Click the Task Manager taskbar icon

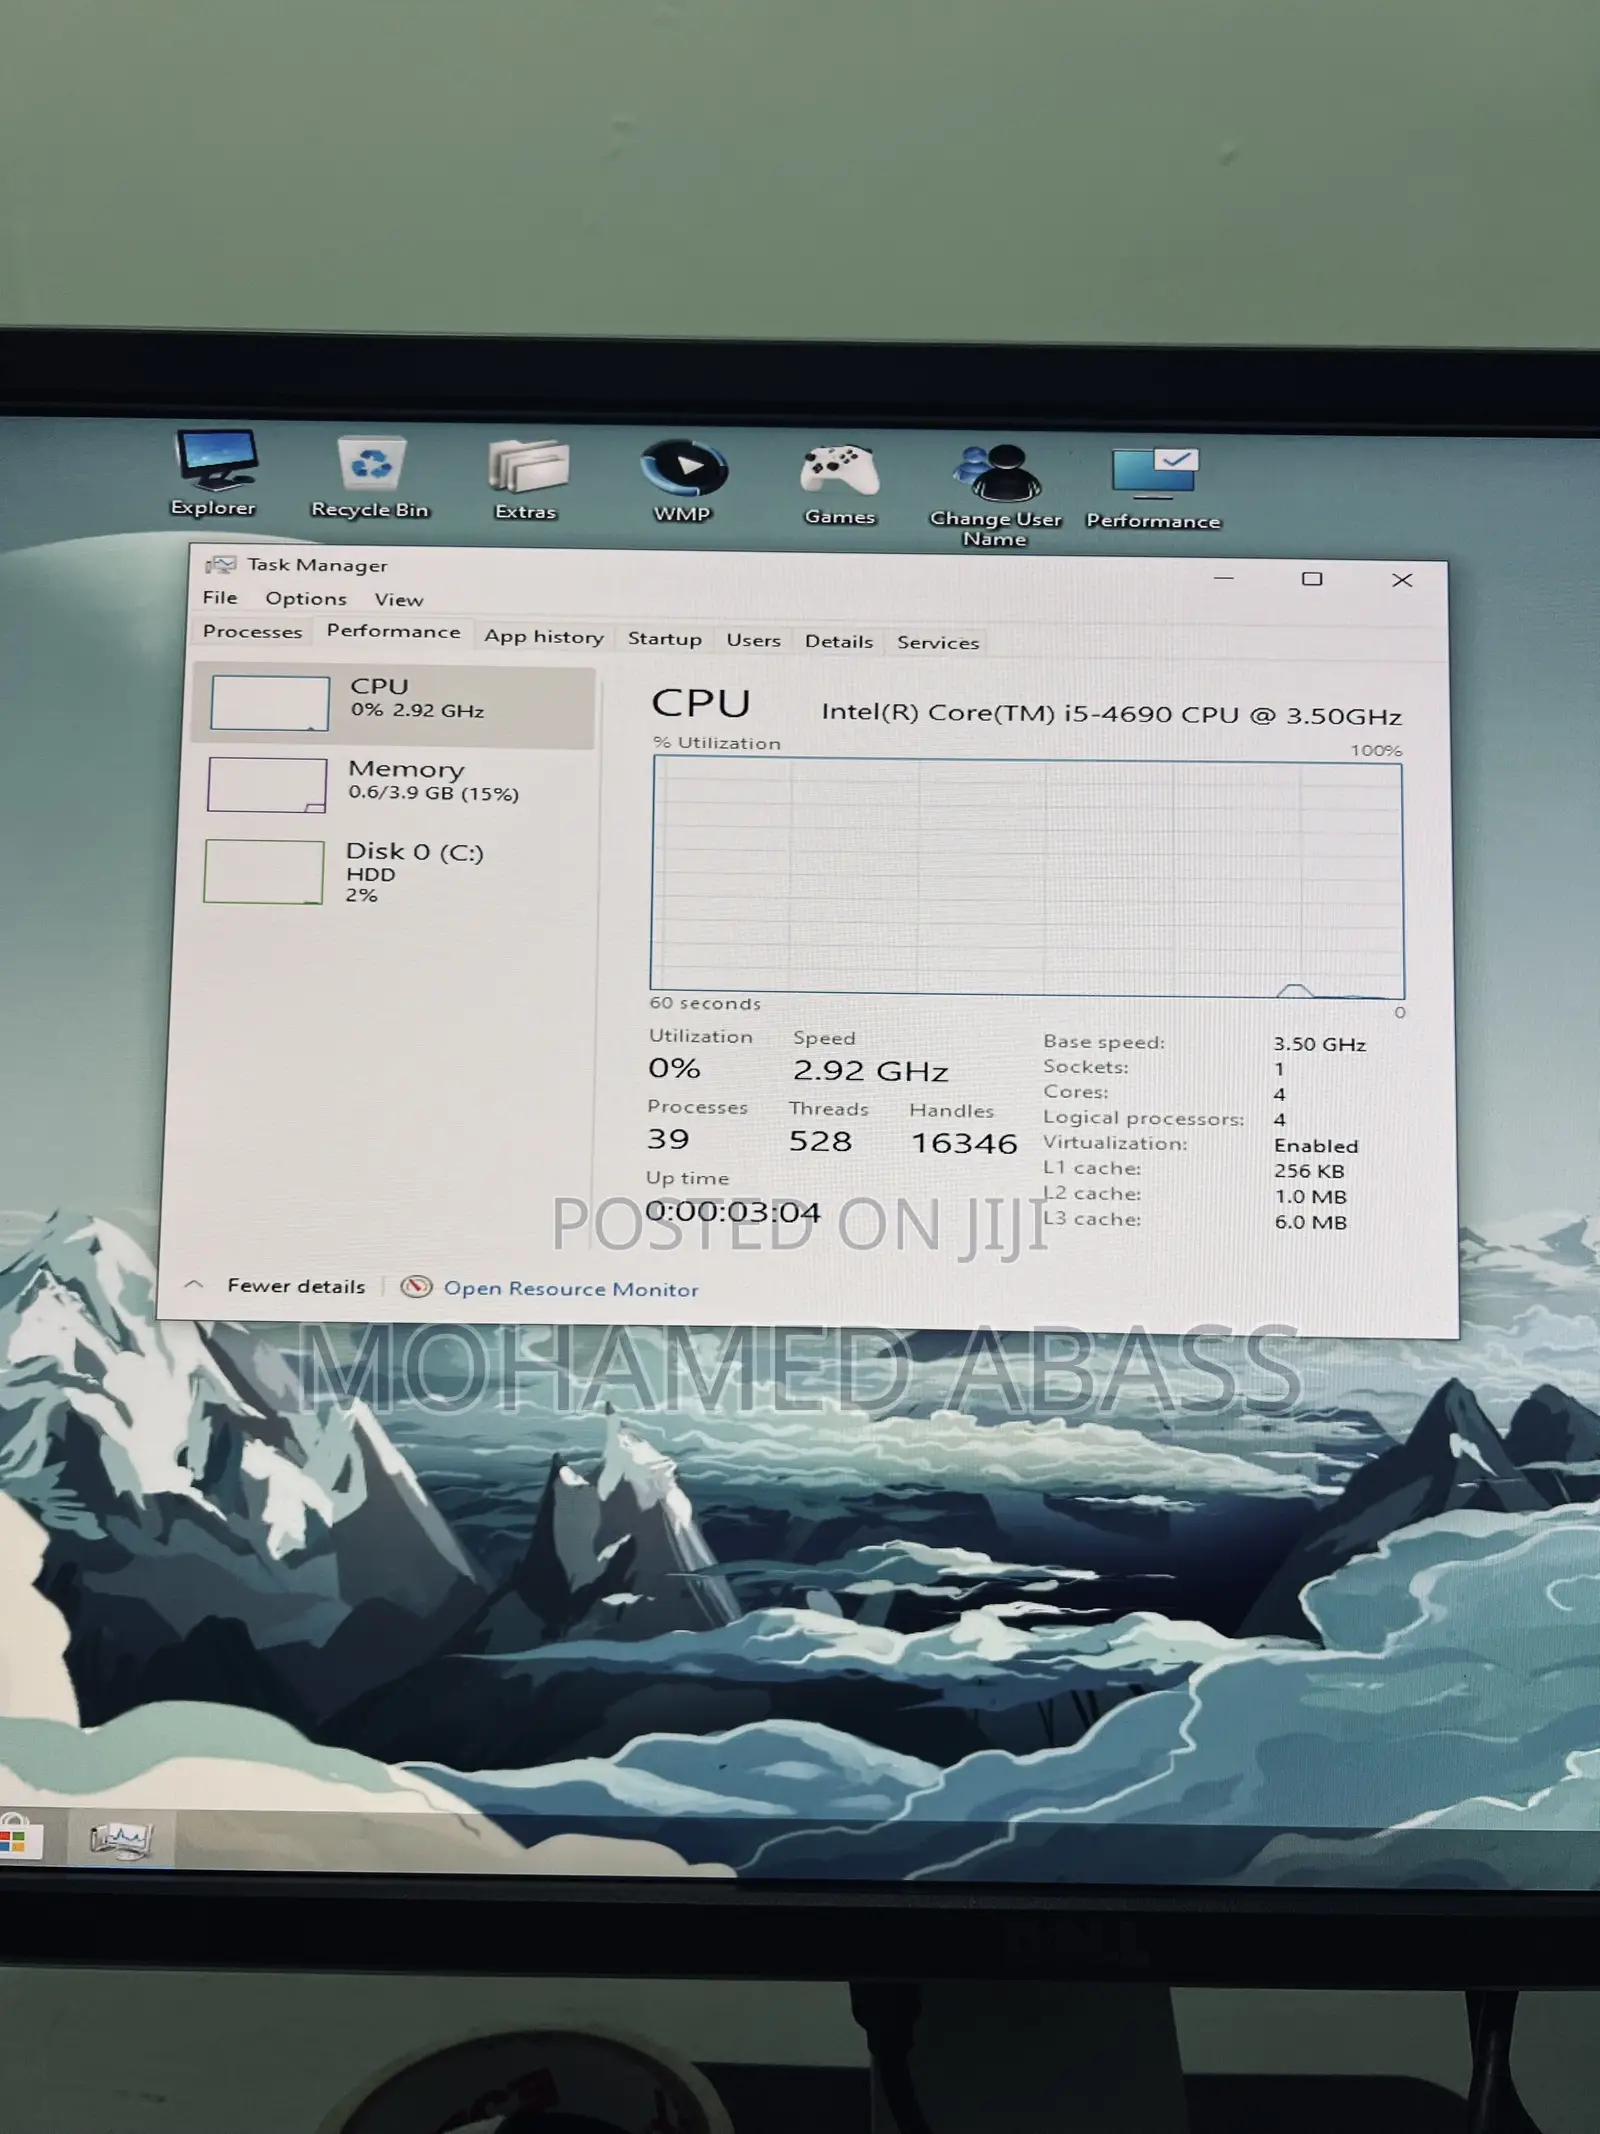120,1838
